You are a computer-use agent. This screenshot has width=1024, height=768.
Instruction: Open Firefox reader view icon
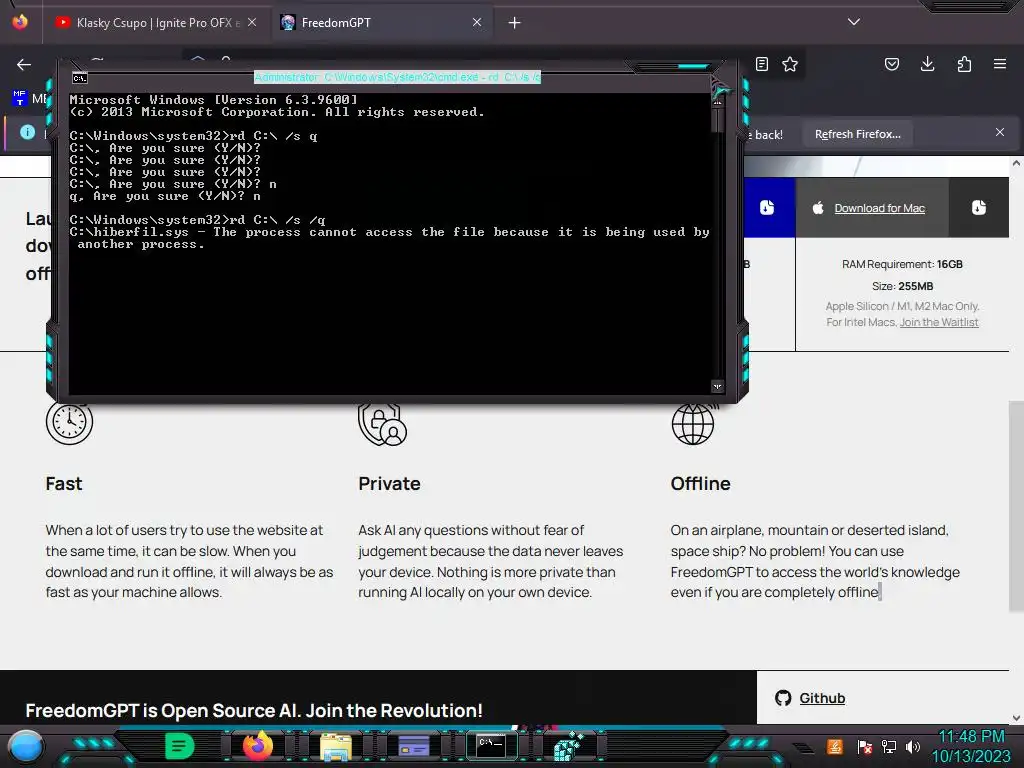point(761,64)
